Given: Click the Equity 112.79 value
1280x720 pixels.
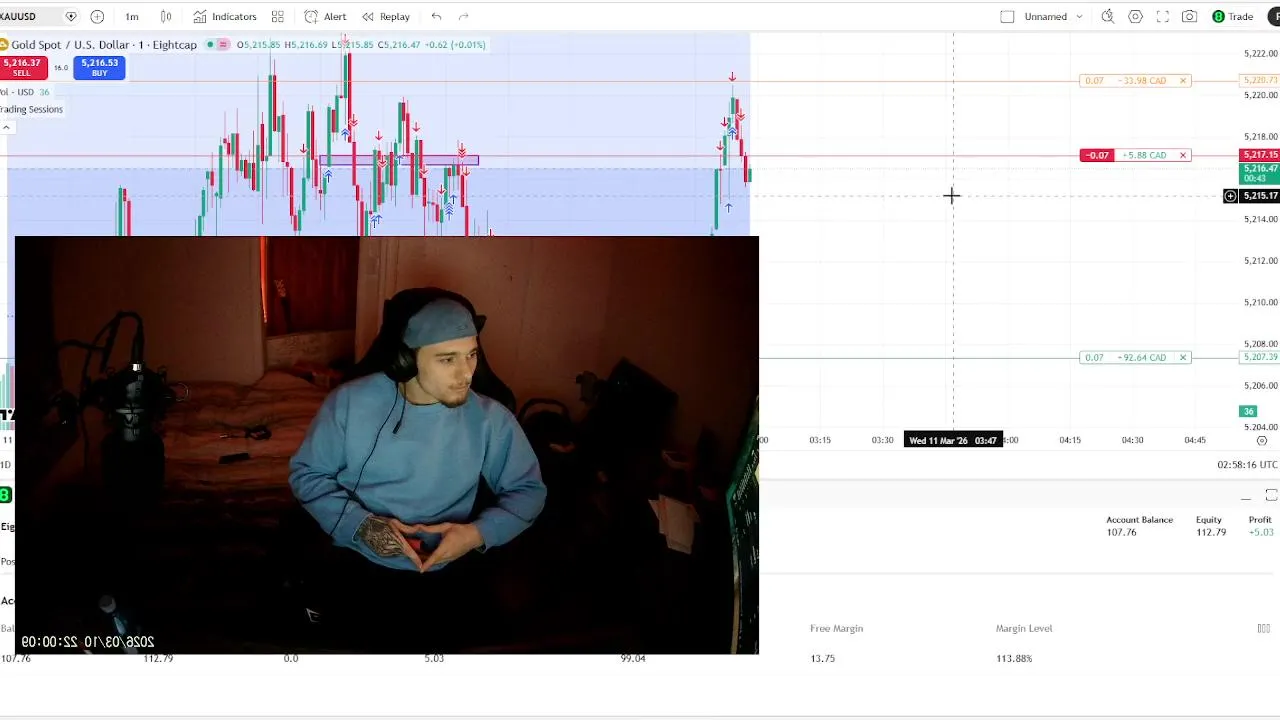Looking at the screenshot, I should (x=1211, y=533).
